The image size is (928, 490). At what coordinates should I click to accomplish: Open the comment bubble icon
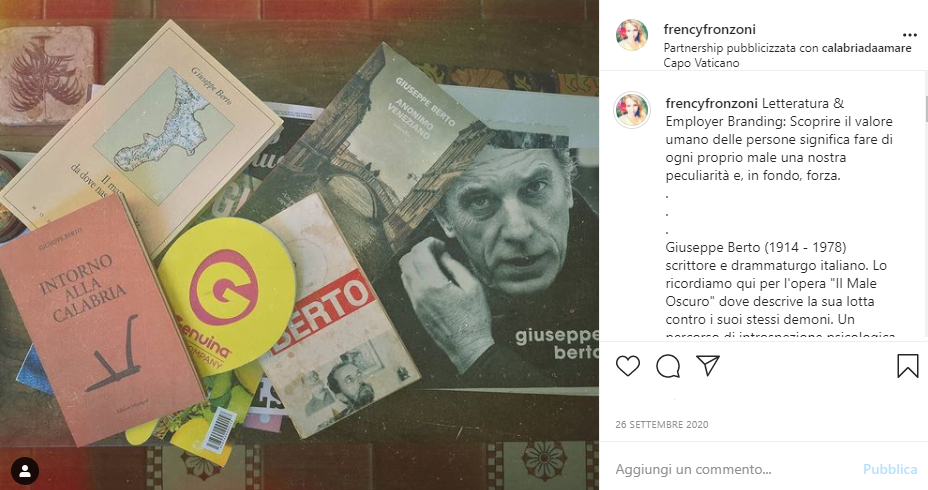(668, 366)
